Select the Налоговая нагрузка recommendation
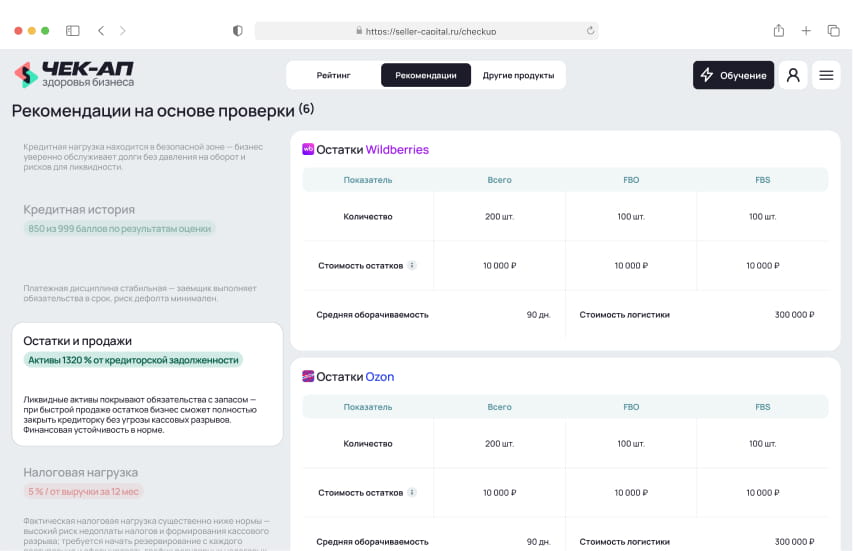Viewport: 853px width, 551px height. [x=81, y=472]
